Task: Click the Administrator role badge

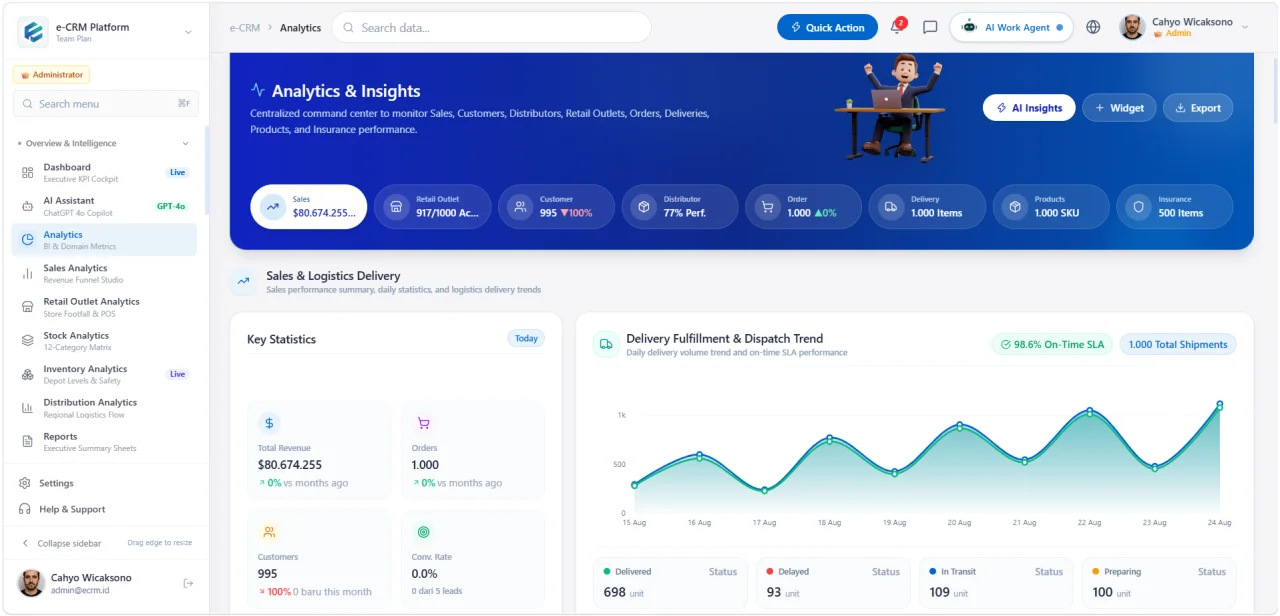Action: coord(51,75)
